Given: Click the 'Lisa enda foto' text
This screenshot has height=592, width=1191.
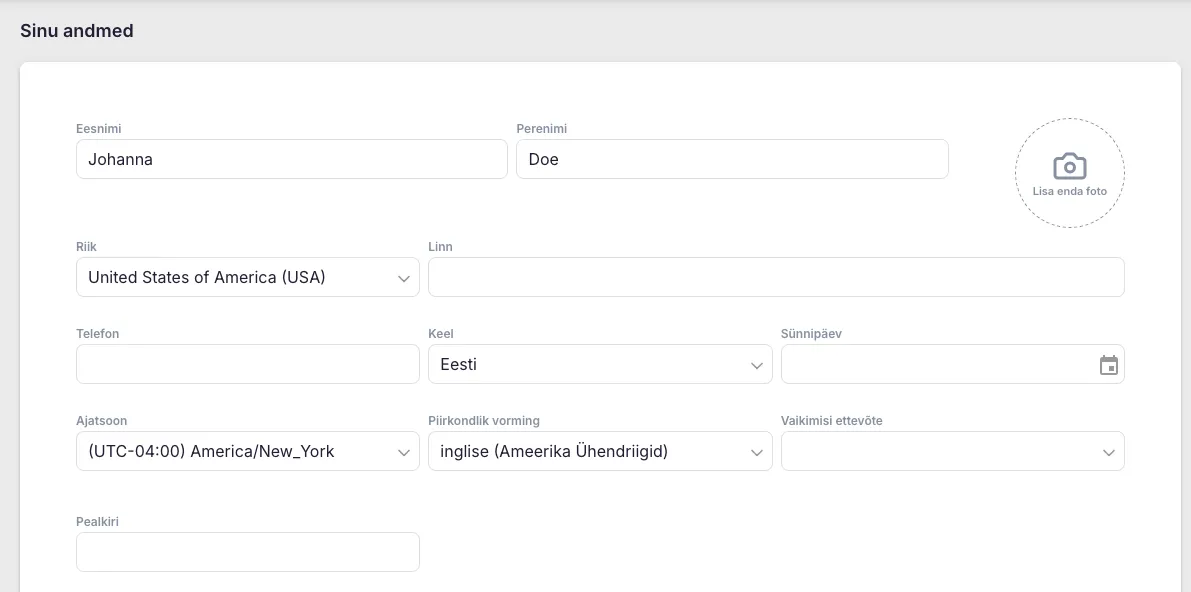Looking at the screenshot, I should pyautogui.click(x=1069, y=191).
